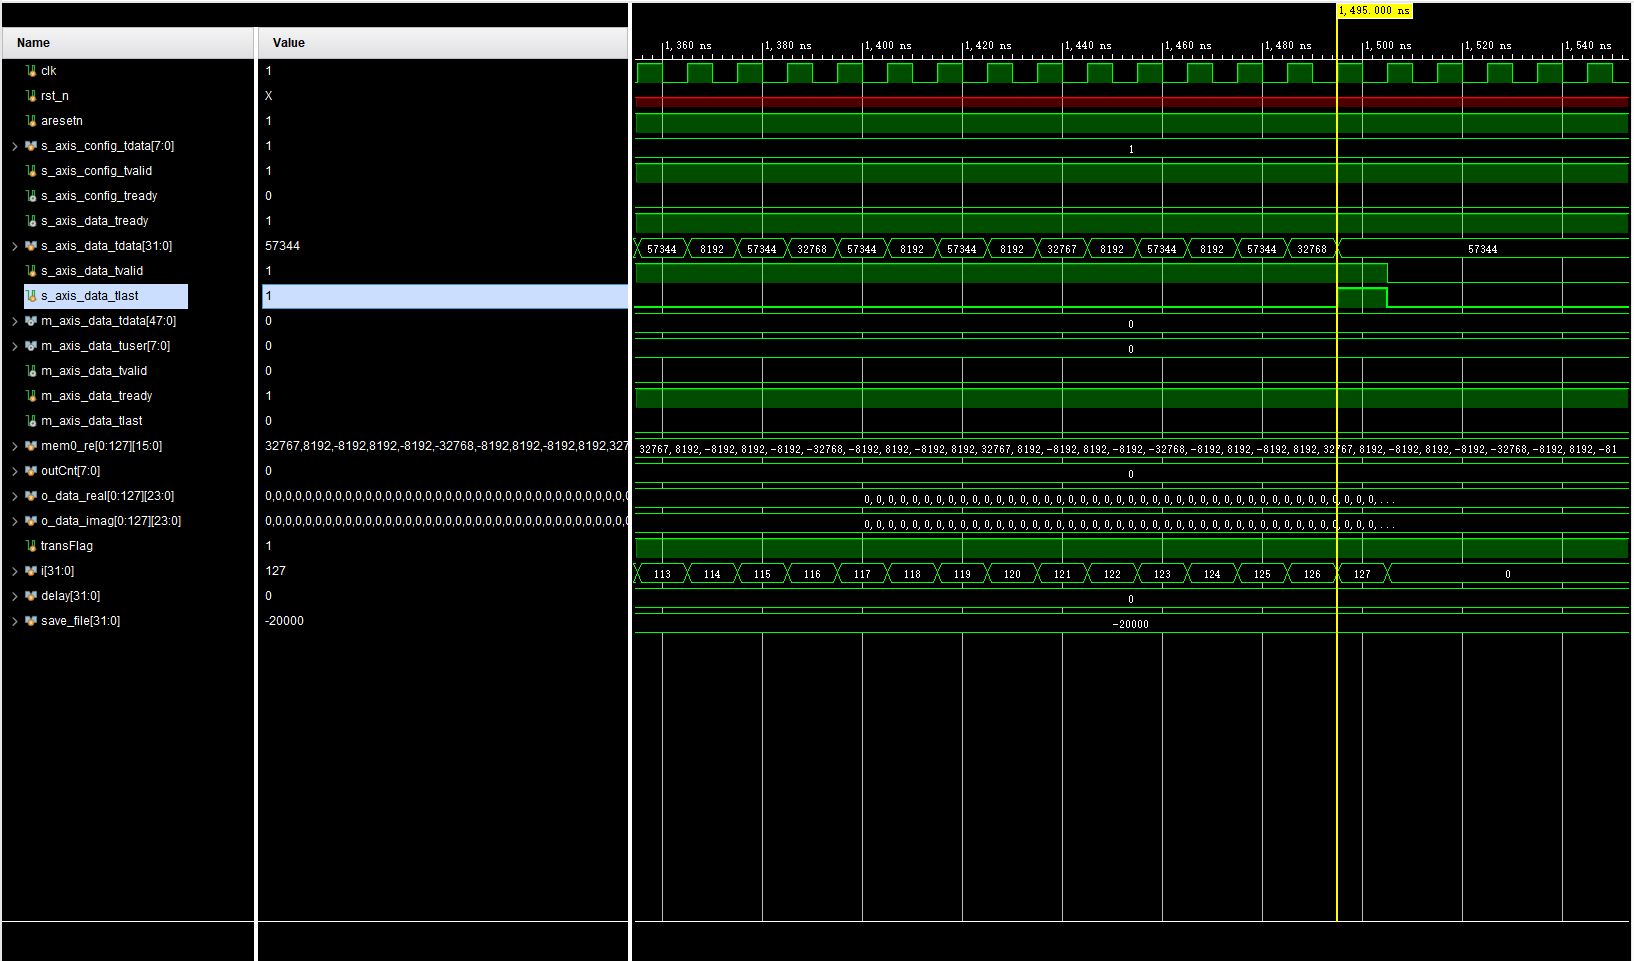
Task: Click the Value column header
Action: pos(443,43)
